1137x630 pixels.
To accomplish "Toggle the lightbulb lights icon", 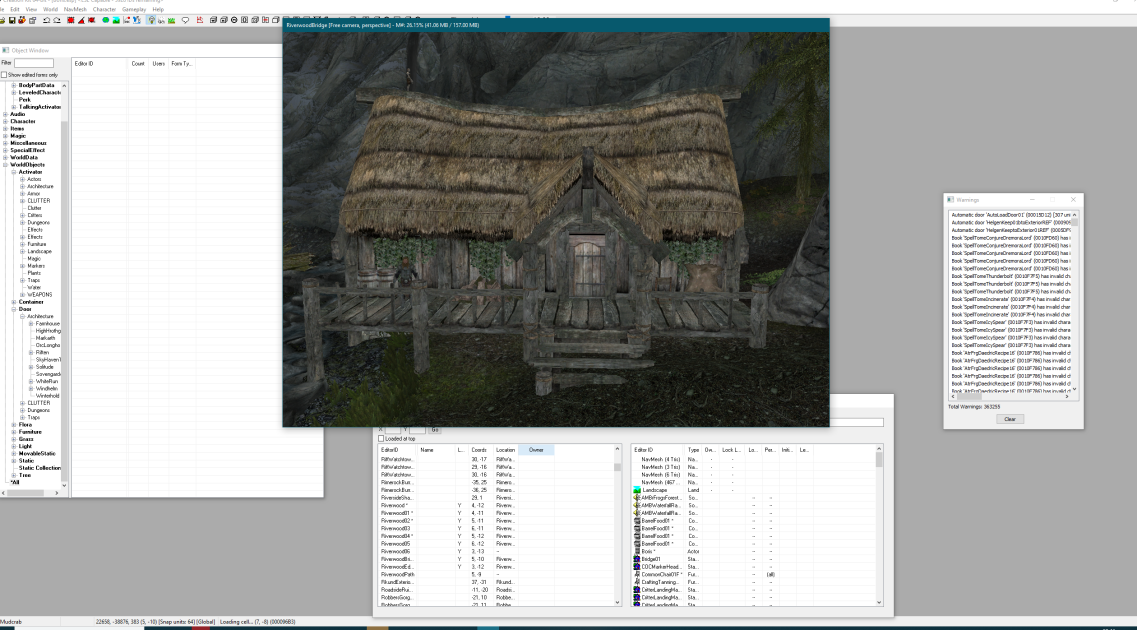I will (152, 20).
